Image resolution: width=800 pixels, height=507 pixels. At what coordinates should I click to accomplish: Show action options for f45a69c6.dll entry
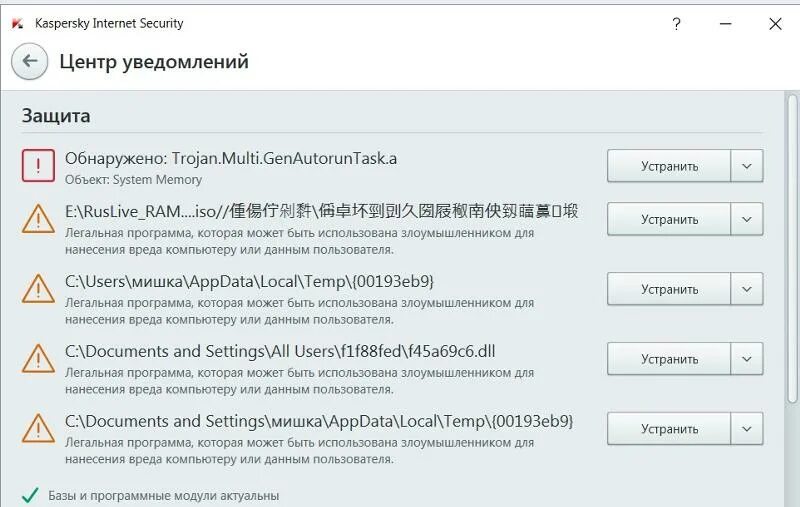pyautogui.click(x=747, y=359)
